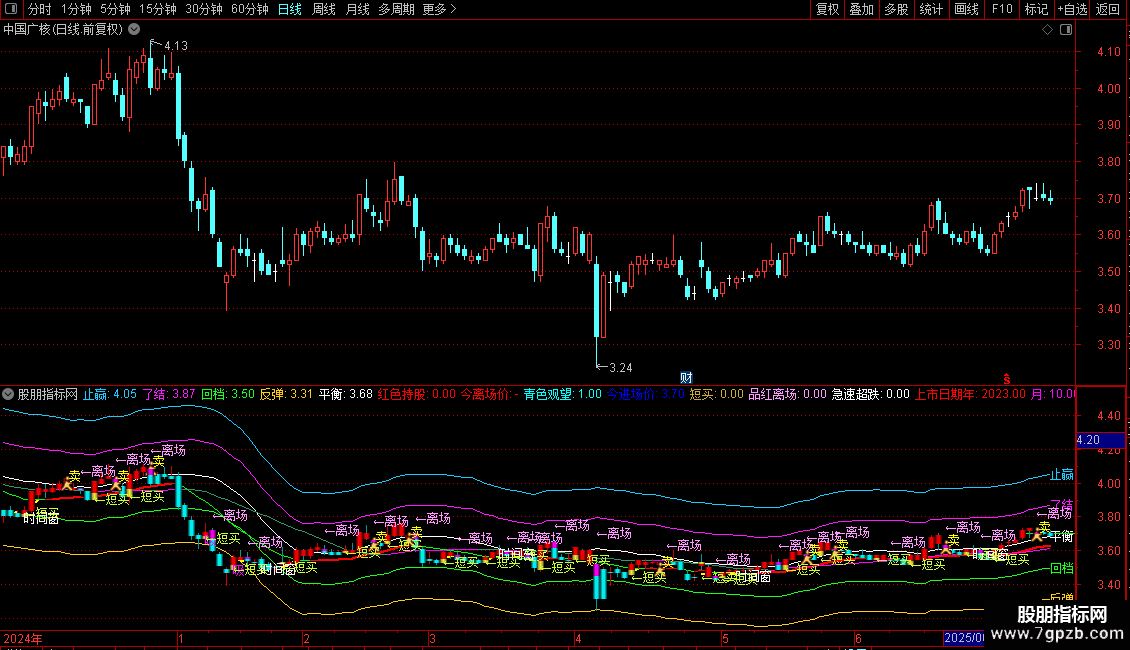The image size is (1130, 650).
Task: Select the 15分钟 period
Action: click(x=157, y=9)
